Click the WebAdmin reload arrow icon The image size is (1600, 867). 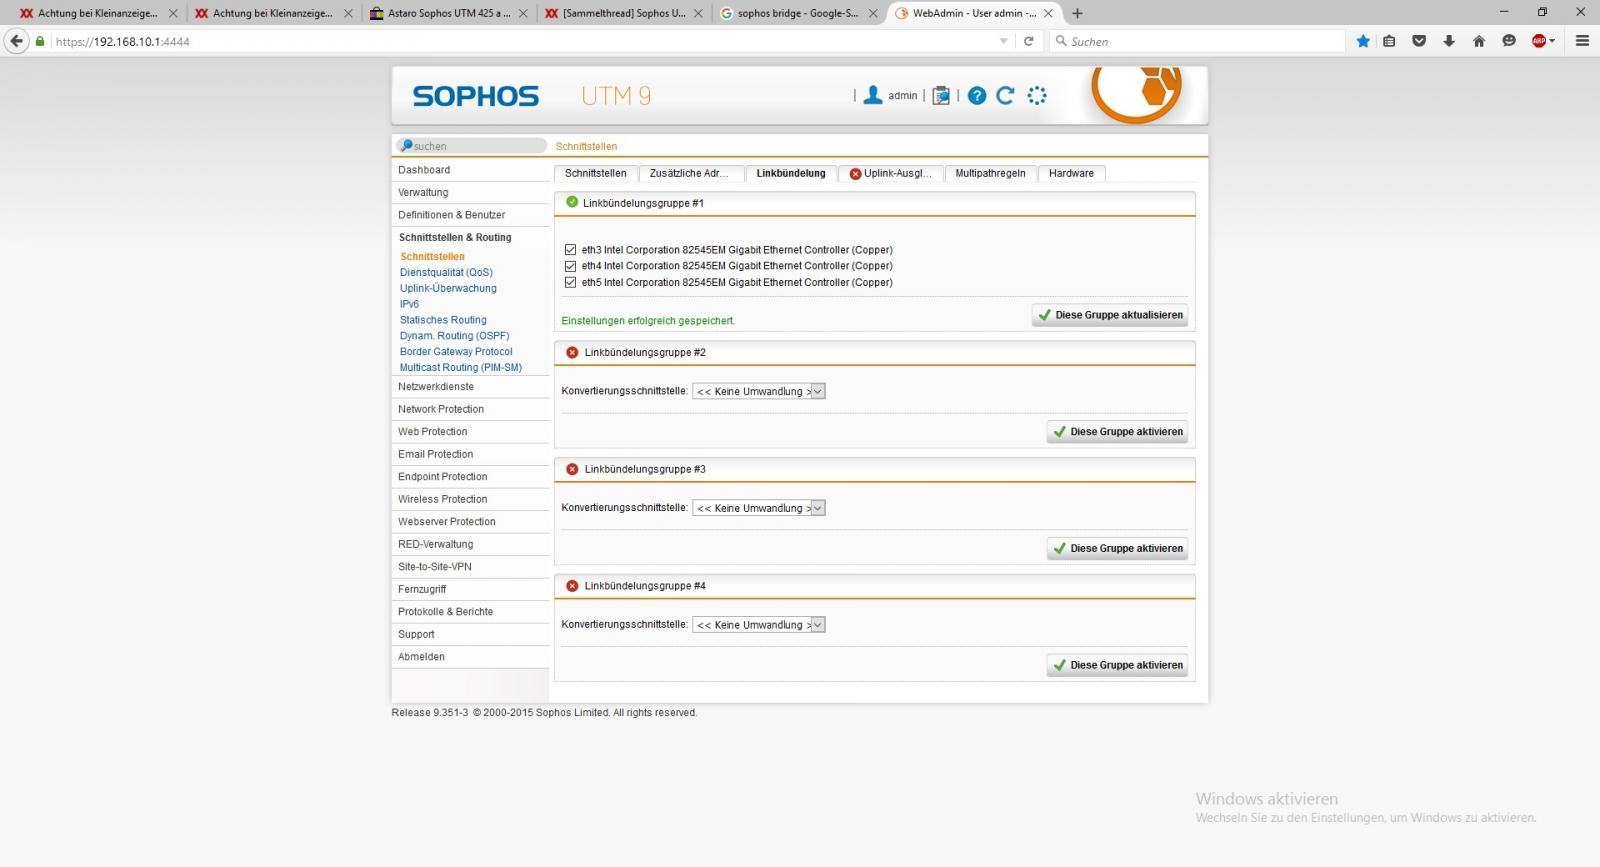coord(1006,95)
